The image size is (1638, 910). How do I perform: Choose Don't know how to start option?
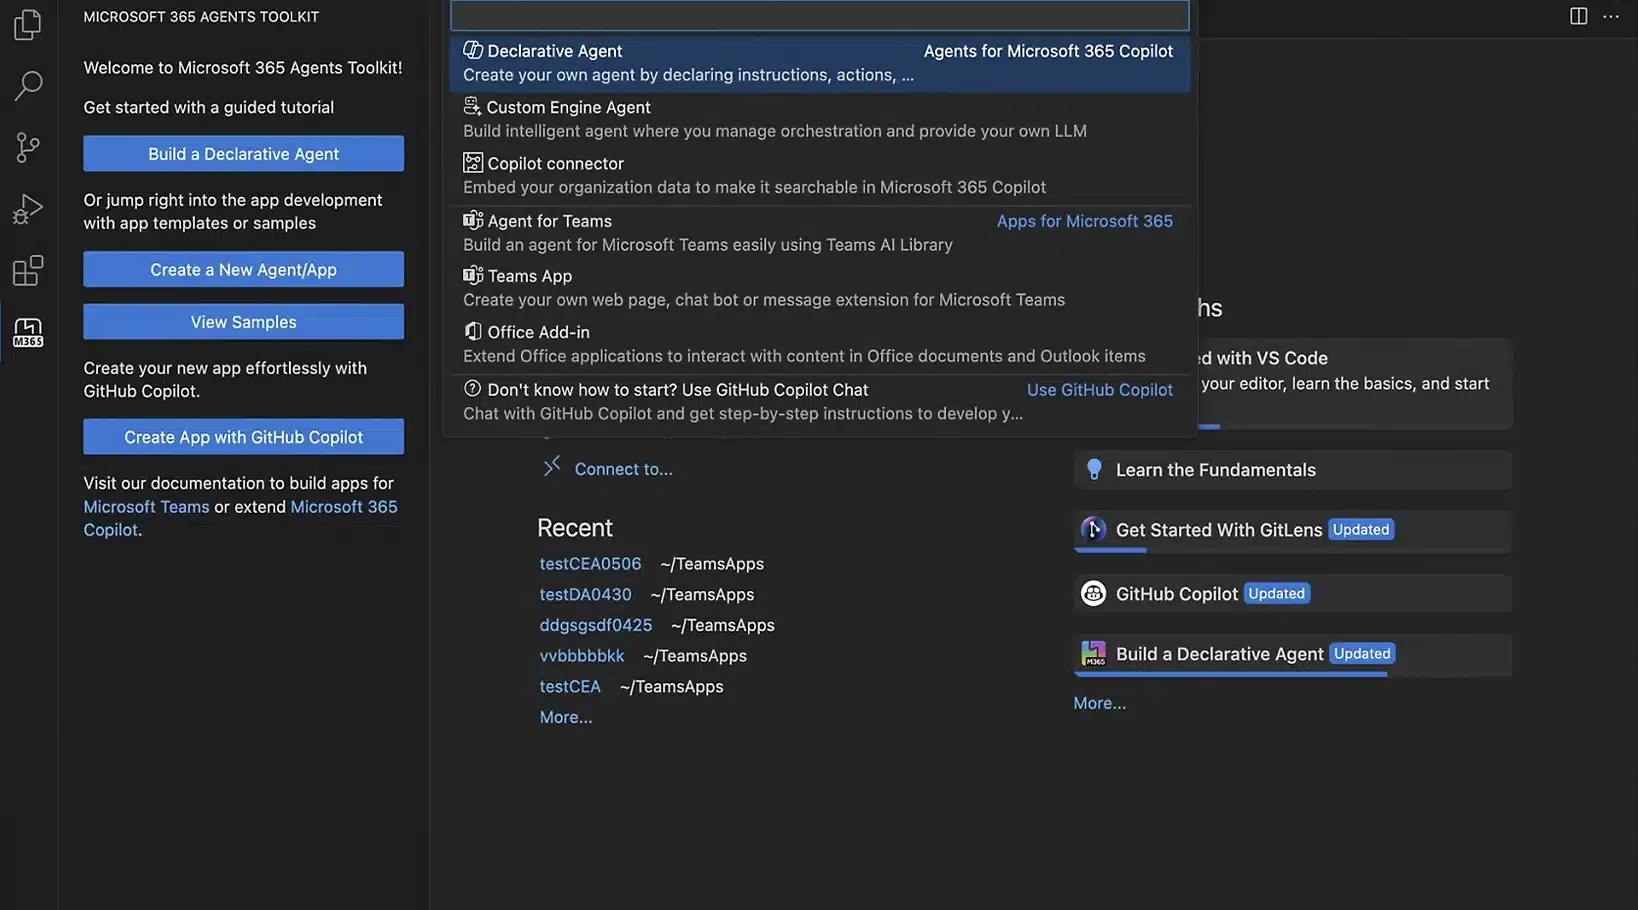point(820,401)
